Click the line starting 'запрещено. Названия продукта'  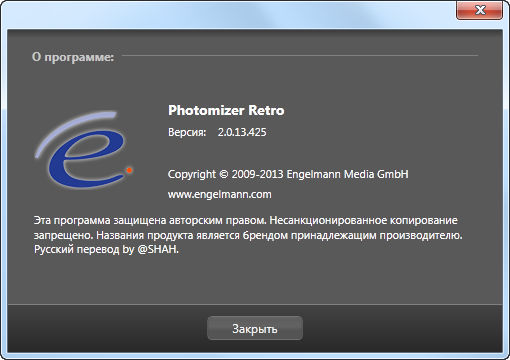248,235
